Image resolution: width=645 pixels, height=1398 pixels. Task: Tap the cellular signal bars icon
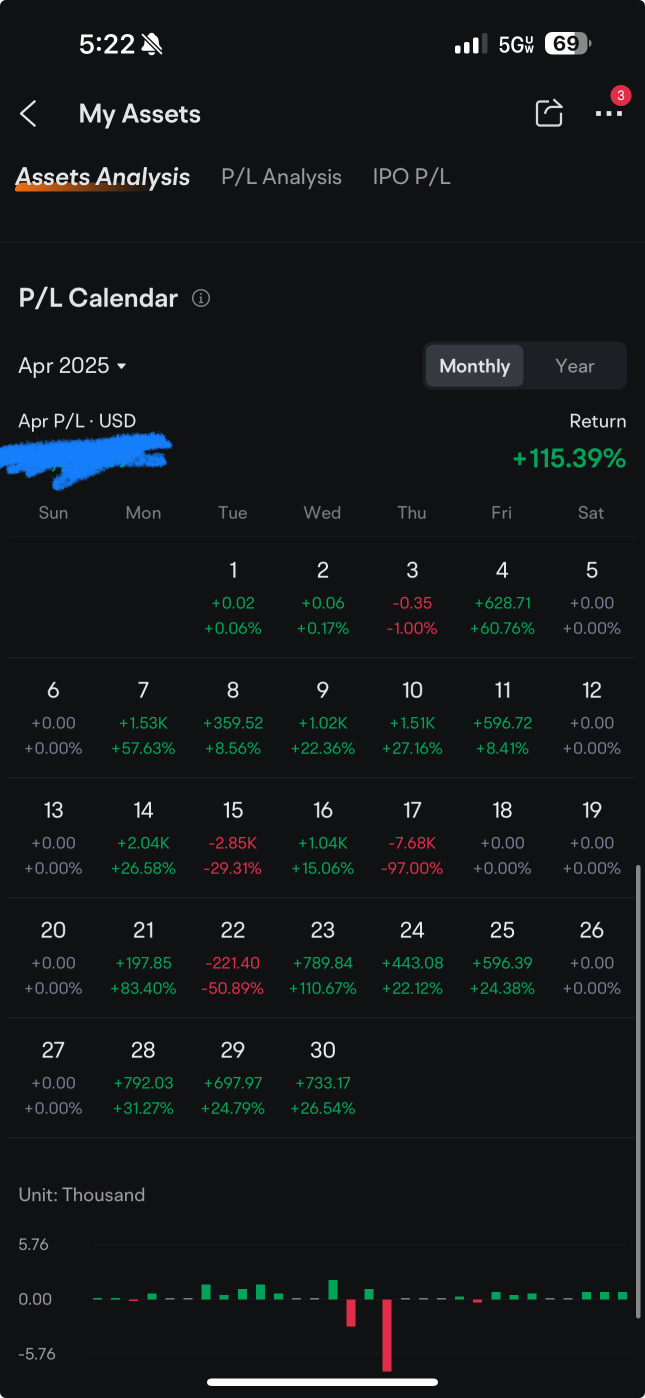[469, 45]
